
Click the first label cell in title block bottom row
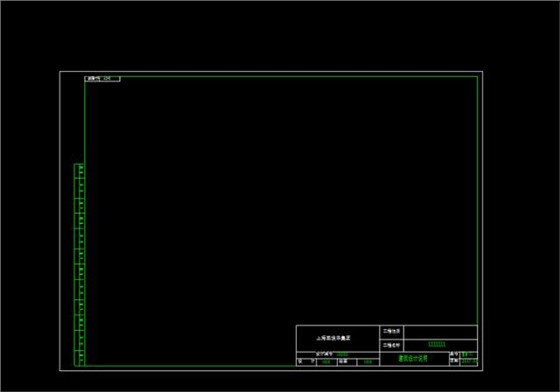click(x=306, y=362)
